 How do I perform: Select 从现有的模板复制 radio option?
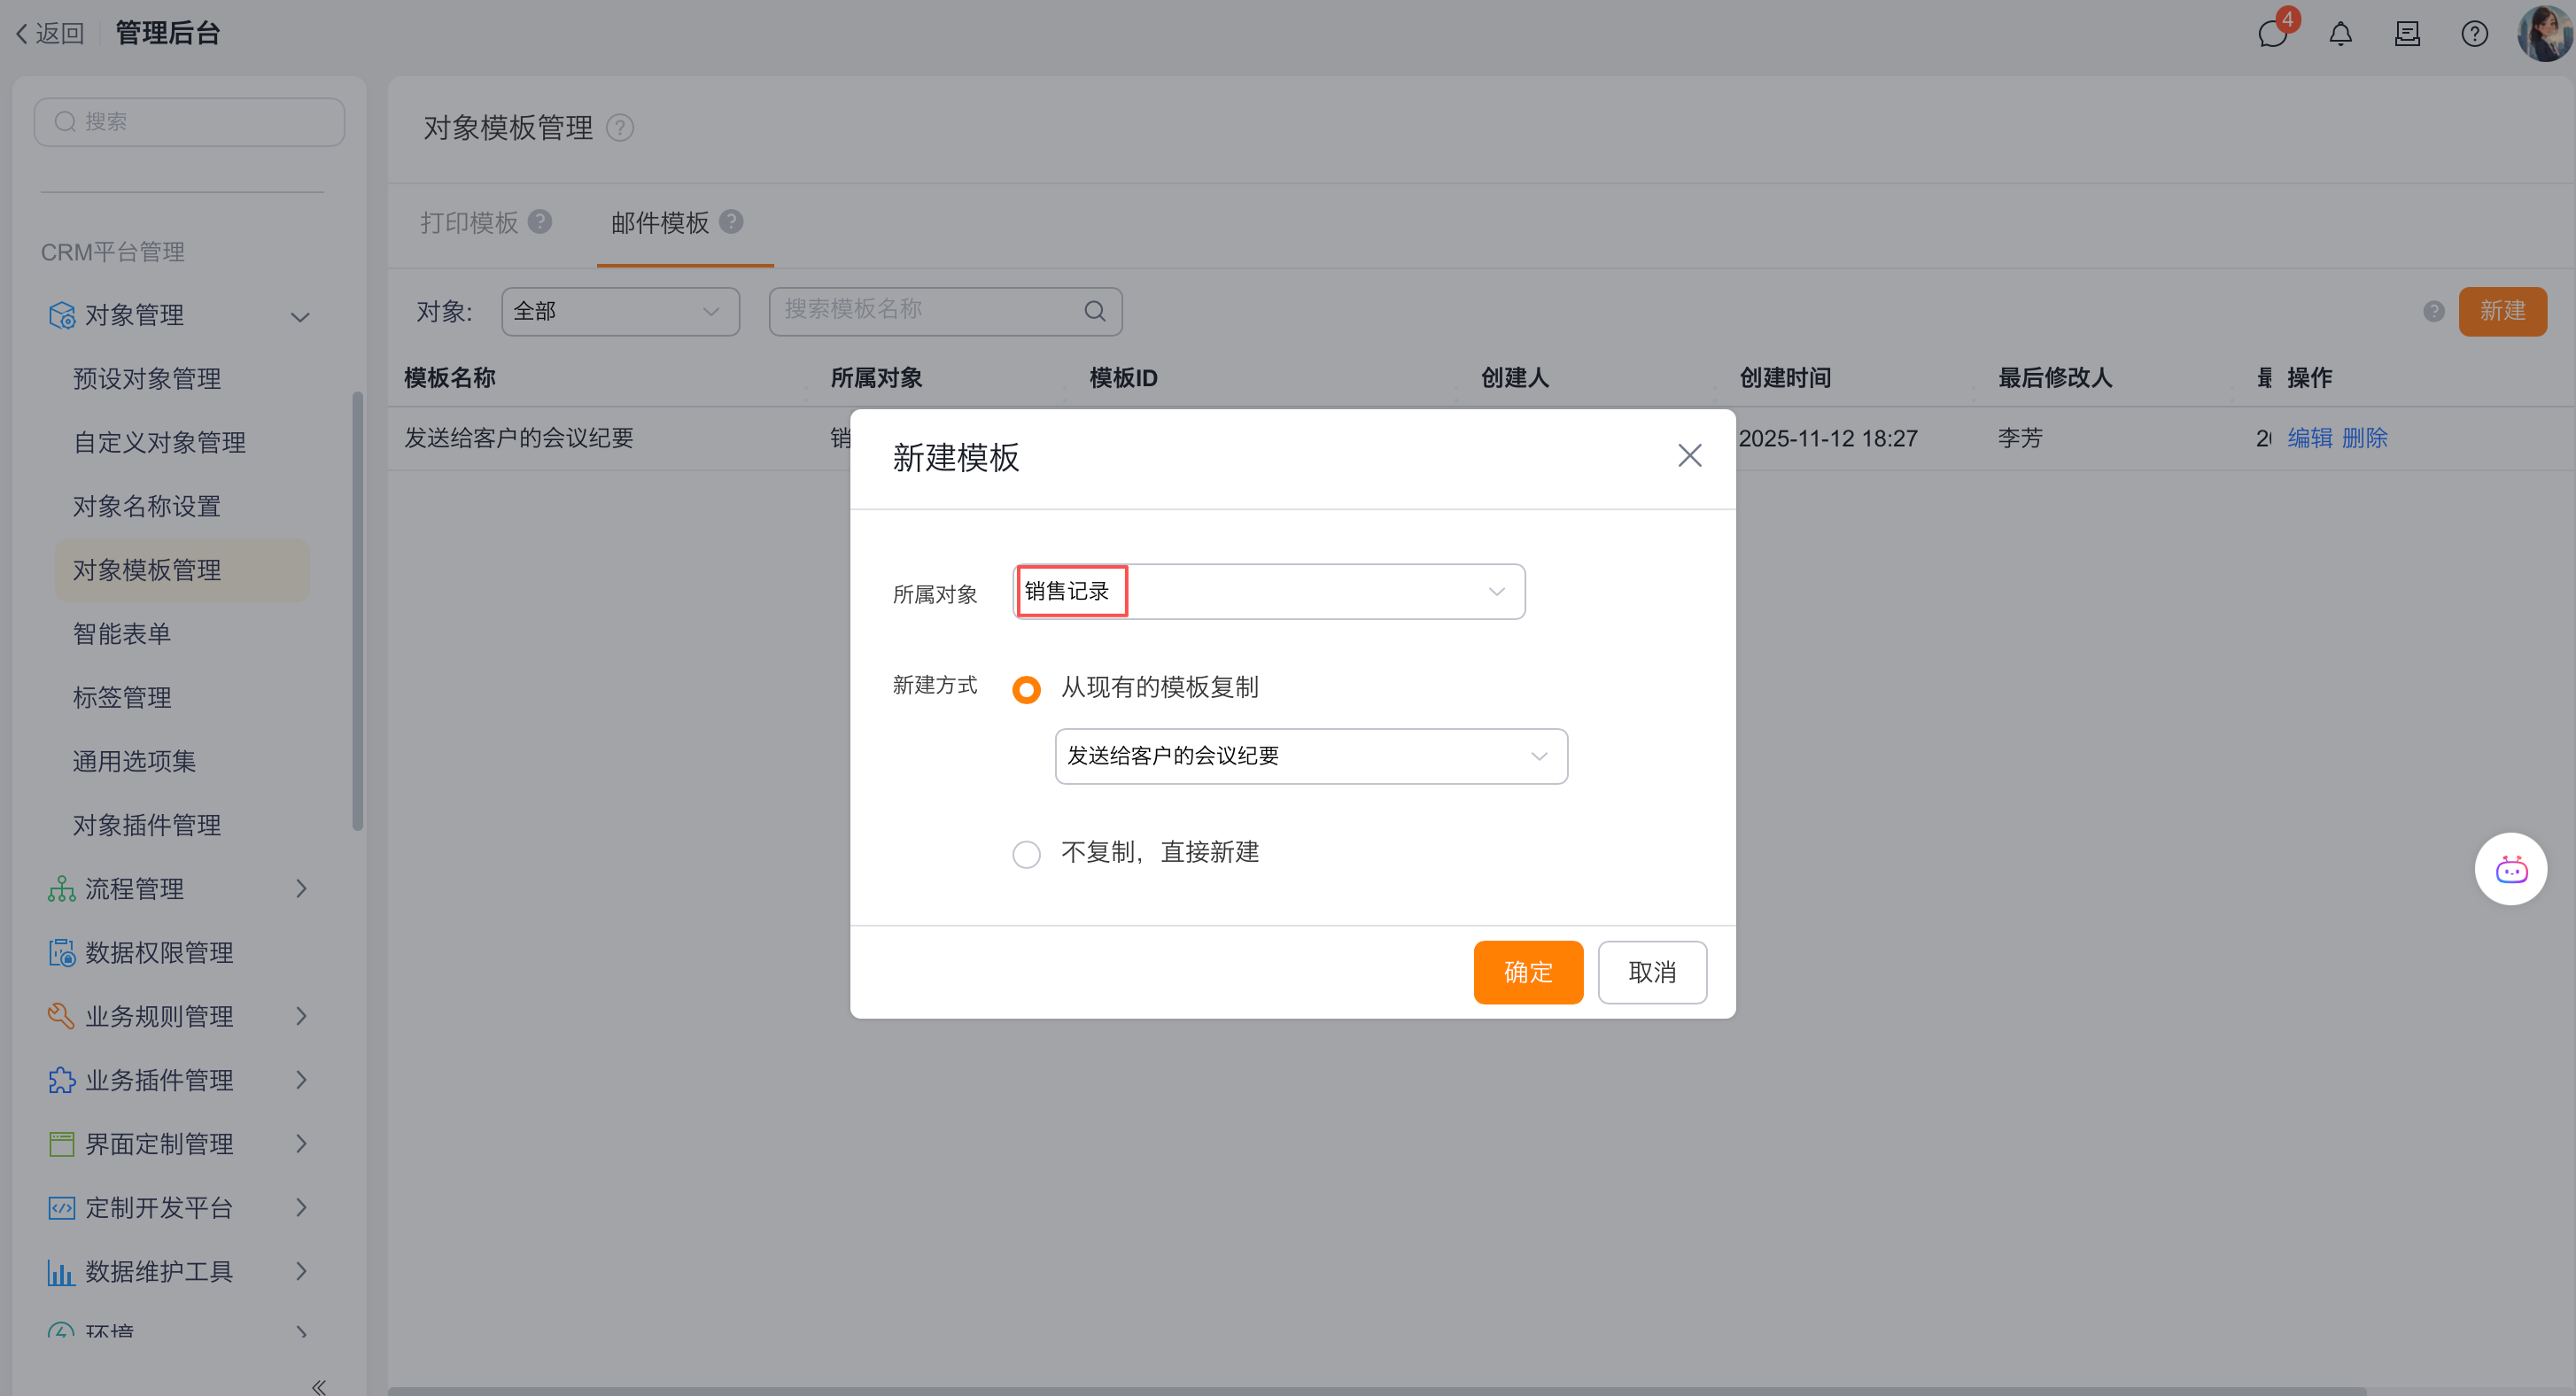(x=1026, y=689)
